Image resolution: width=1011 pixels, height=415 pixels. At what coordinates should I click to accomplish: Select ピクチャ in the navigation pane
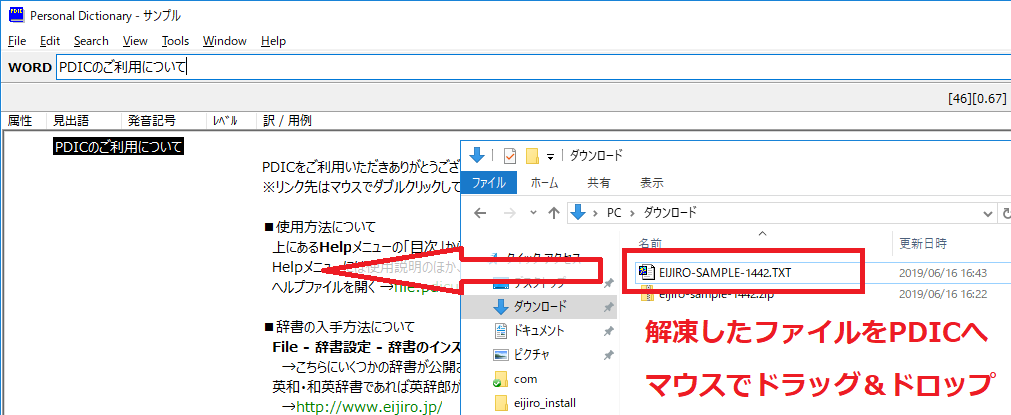[x=532, y=354]
